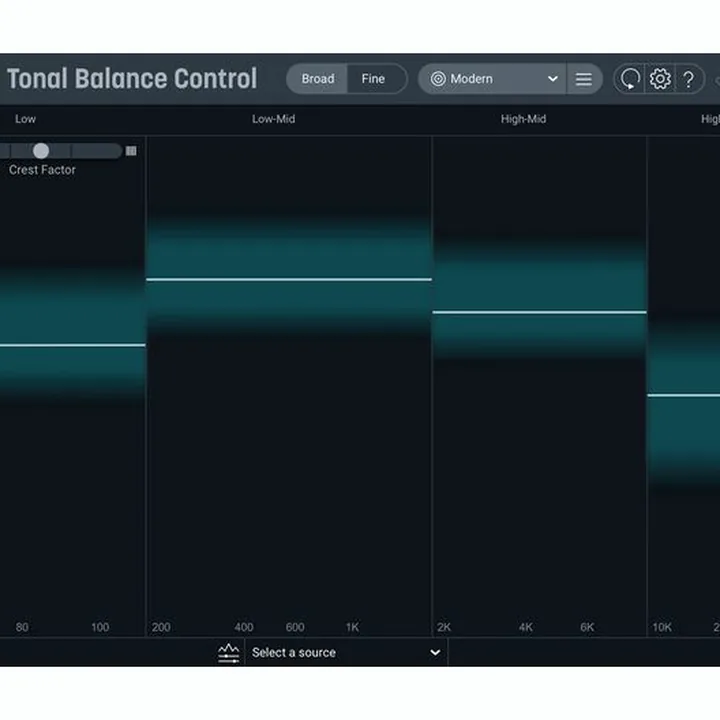Screen dimensions: 720x720
Task: Click the 4K frequency label
Action: [525, 627]
